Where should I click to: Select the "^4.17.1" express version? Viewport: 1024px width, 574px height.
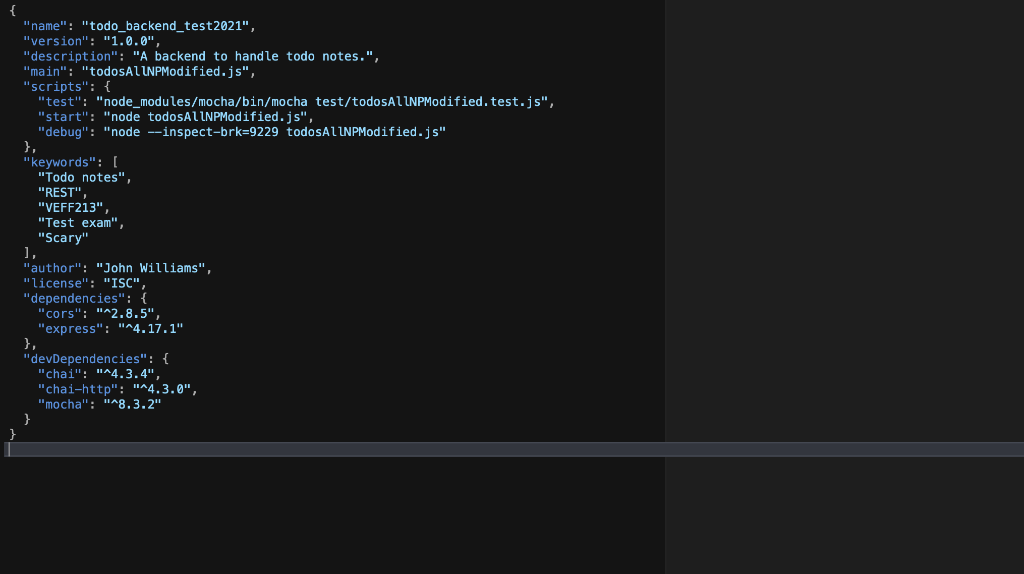coord(151,328)
